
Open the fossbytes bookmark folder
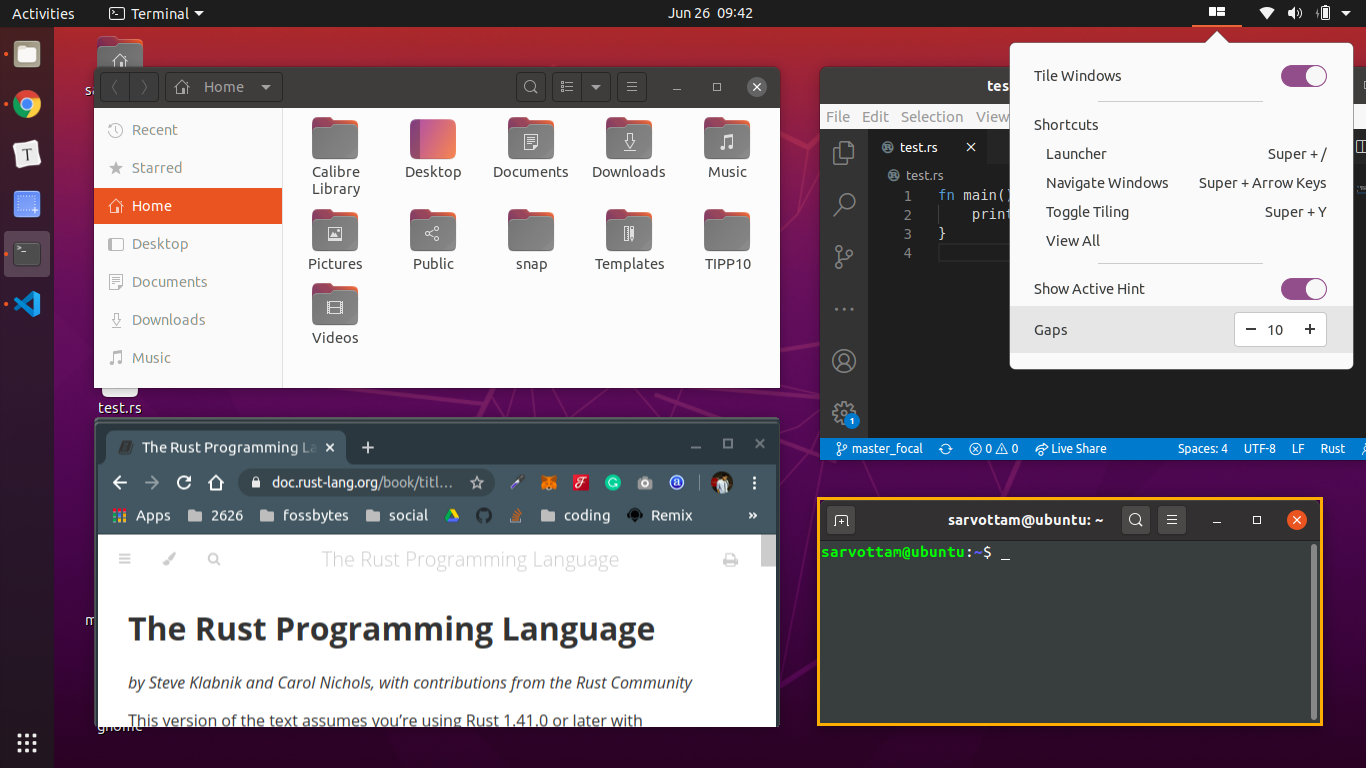303,516
